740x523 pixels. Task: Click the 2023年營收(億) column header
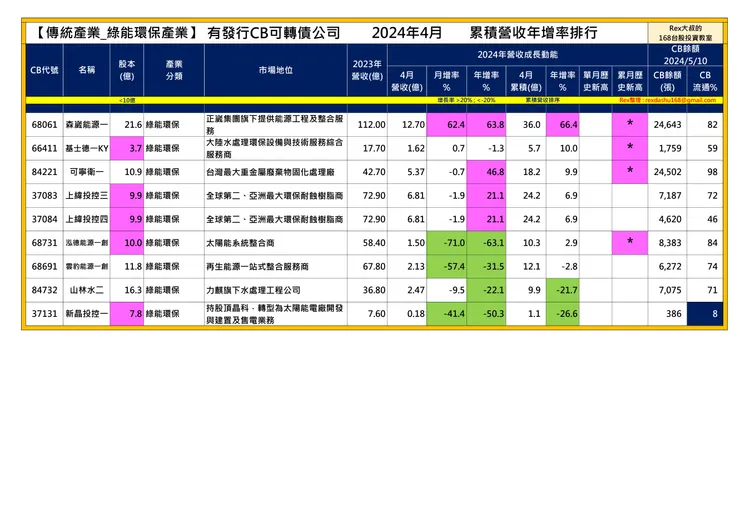click(x=367, y=70)
